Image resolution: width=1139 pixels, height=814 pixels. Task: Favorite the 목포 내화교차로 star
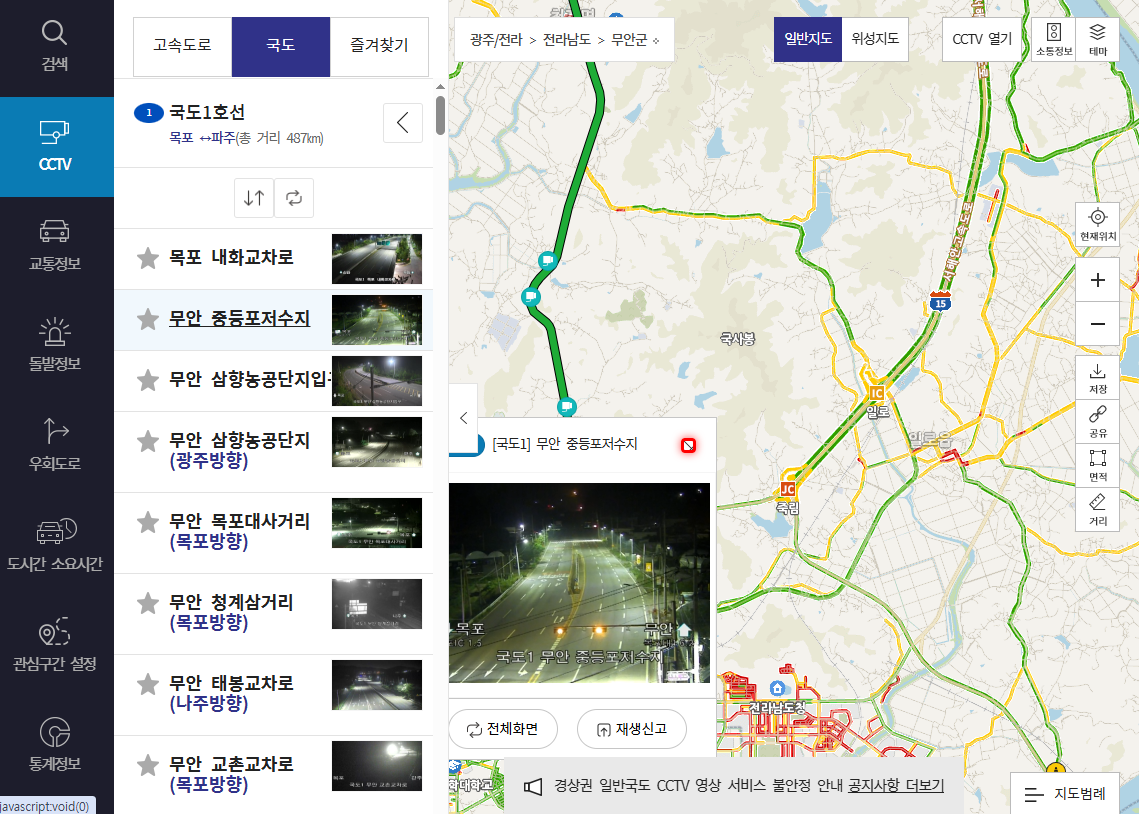pos(148,259)
